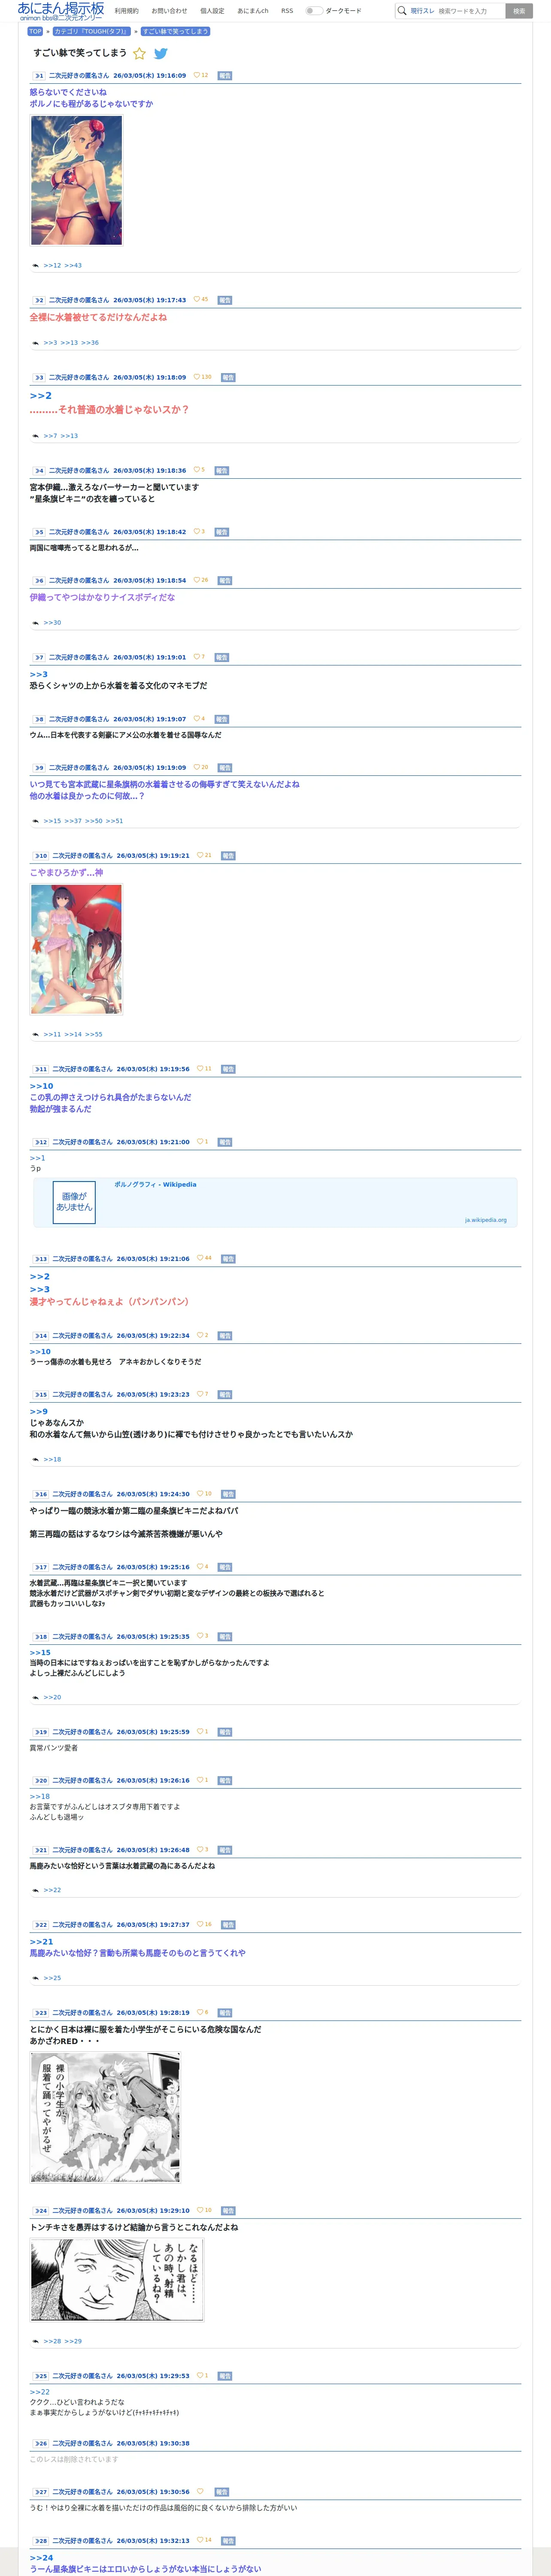Open あにまんch in header menu
This screenshot has width=551, height=2576.
[x=253, y=11]
